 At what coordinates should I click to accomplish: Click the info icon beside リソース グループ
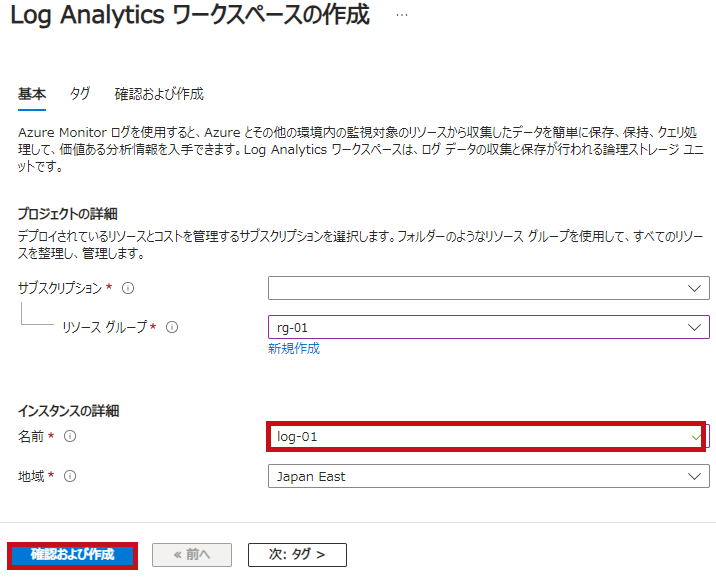click(172, 327)
